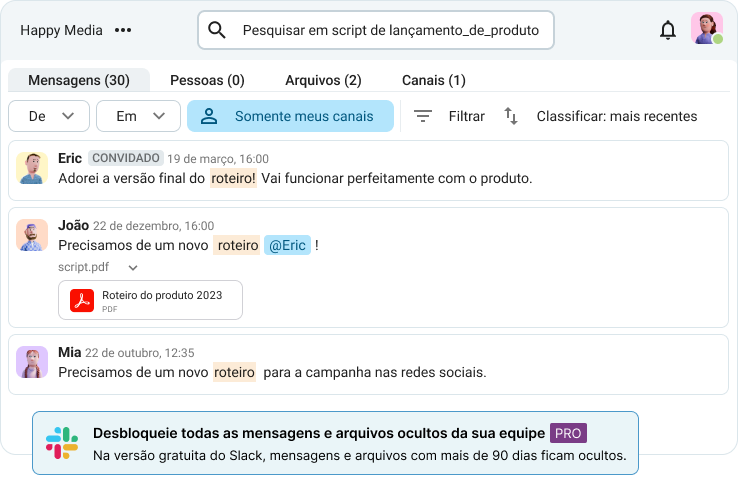Switch to Arquivos (2) tab
This screenshot has height=483, width=738.
(x=323, y=80)
